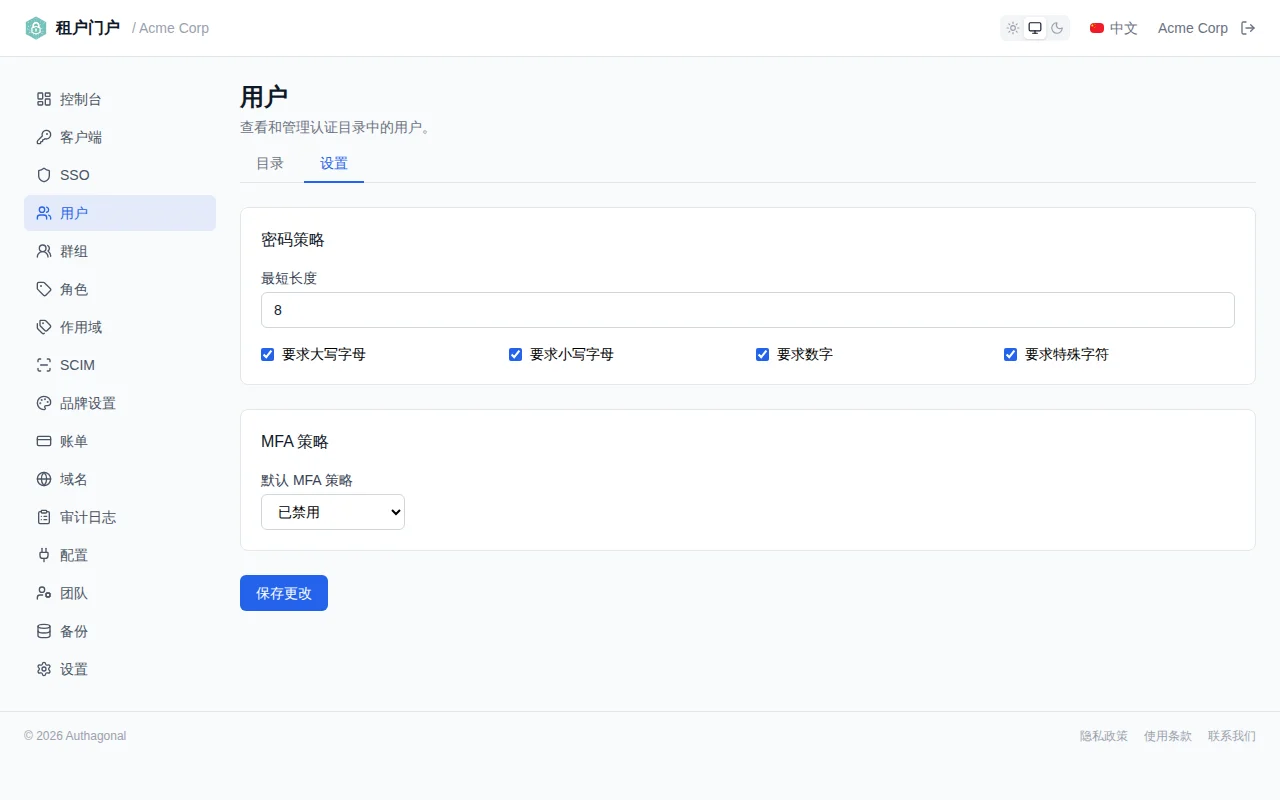Open 控制台 in the sidebar
This screenshot has height=800, width=1280.
[120, 99]
